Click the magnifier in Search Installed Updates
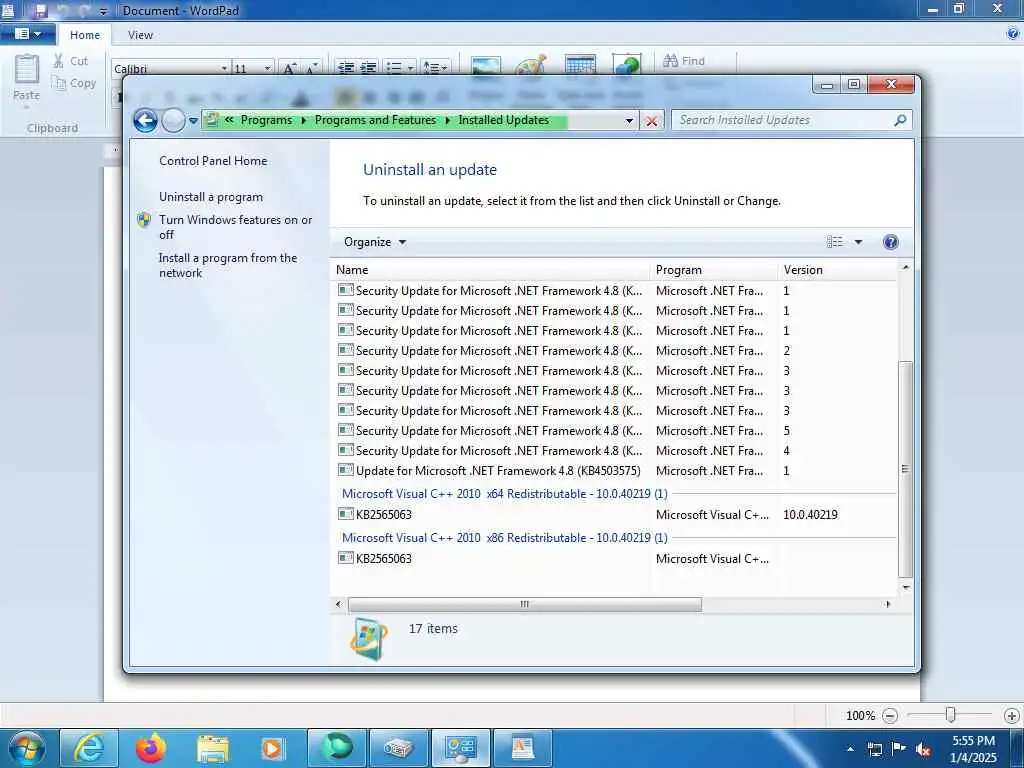Viewport: 1024px width, 768px height. point(900,120)
